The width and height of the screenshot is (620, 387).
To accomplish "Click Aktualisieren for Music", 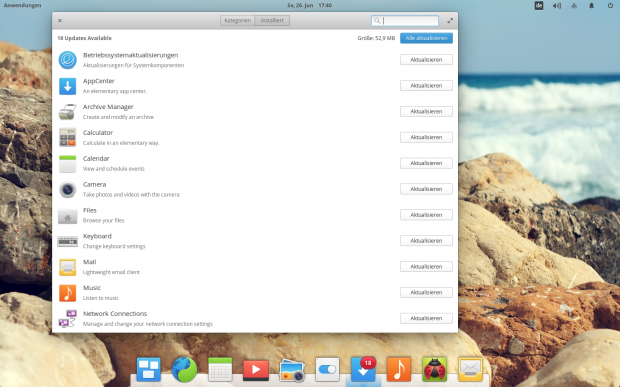I will click(426, 293).
